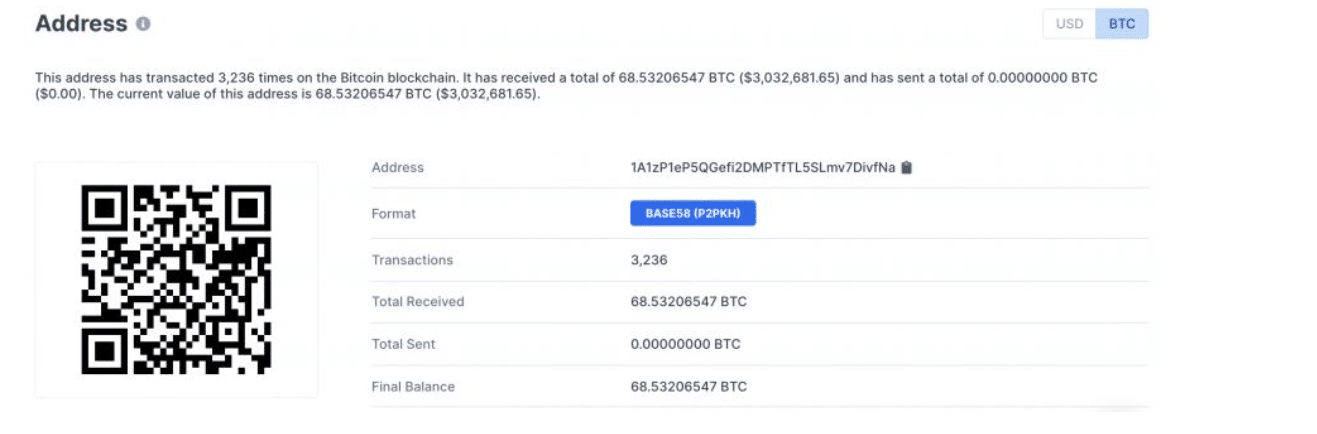
Task: Copy the Bitcoin address with the clipboard icon
Action: coord(907,168)
